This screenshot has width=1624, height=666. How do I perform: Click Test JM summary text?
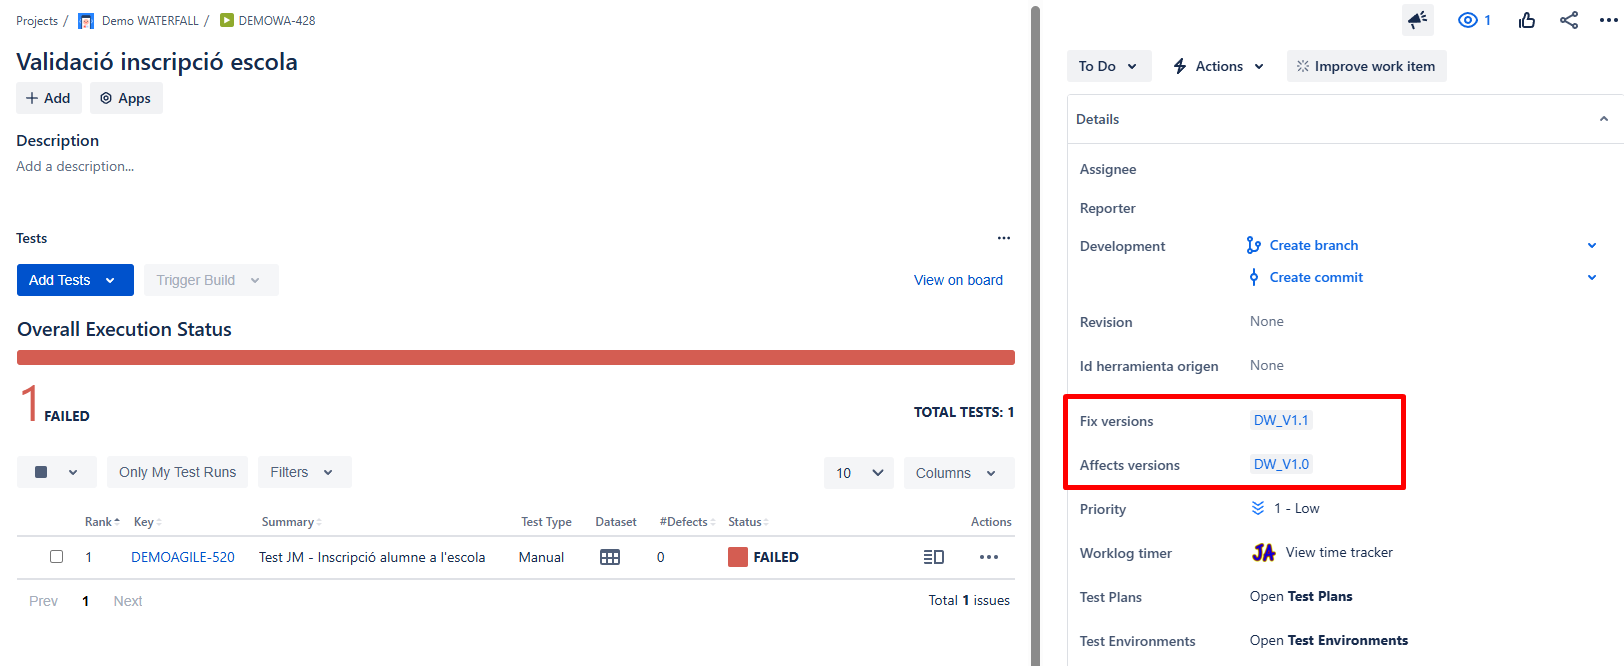(x=372, y=557)
